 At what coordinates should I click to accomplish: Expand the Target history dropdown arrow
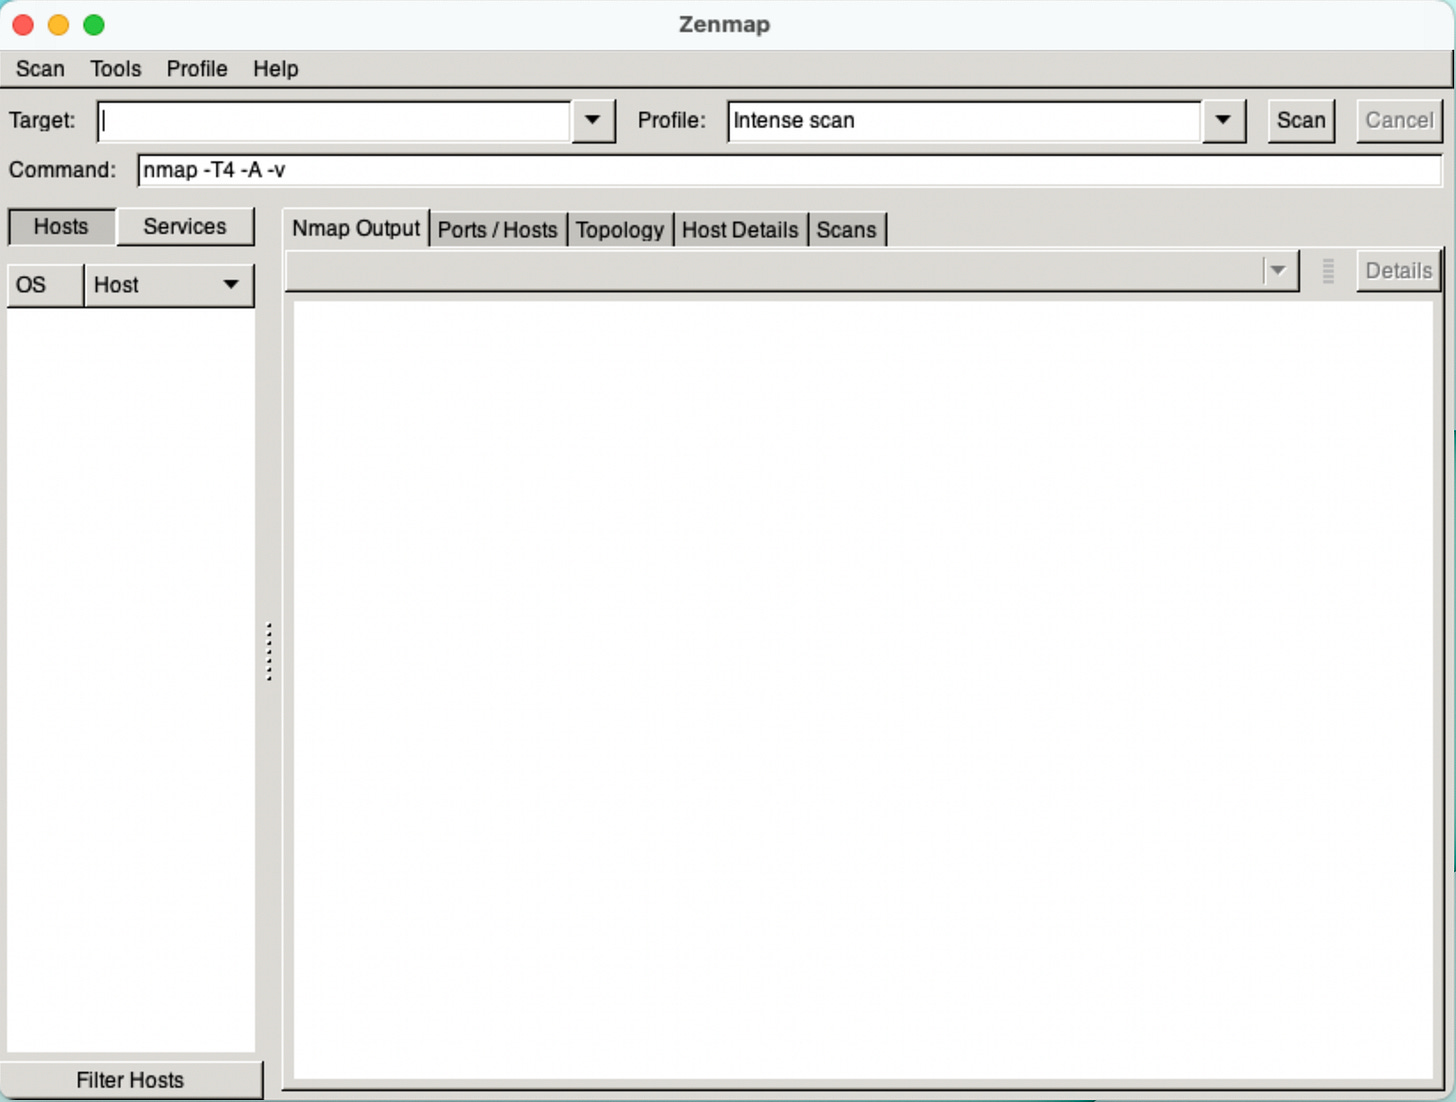click(x=593, y=121)
